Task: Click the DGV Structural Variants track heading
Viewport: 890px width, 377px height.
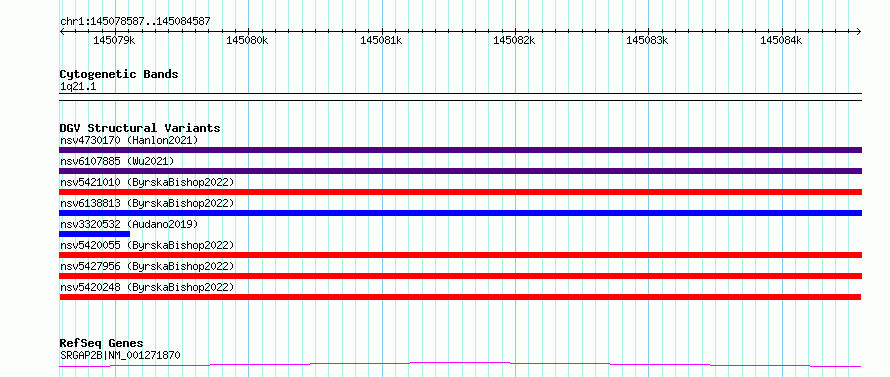Action: (x=140, y=128)
